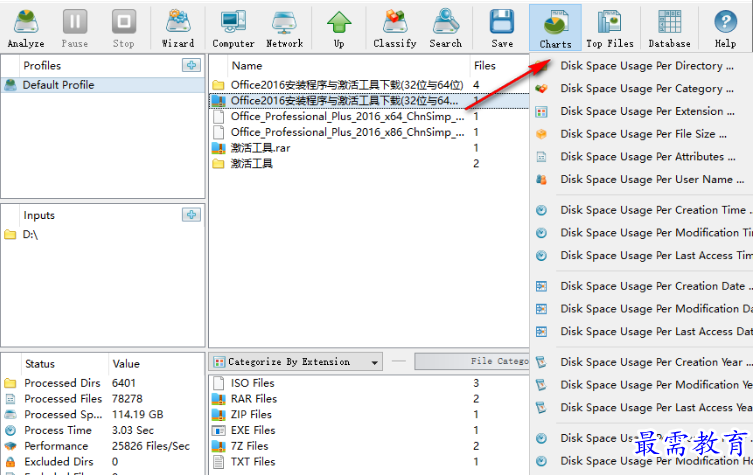756x475 pixels.
Task: Open the Database tool
Action: (669, 28)
